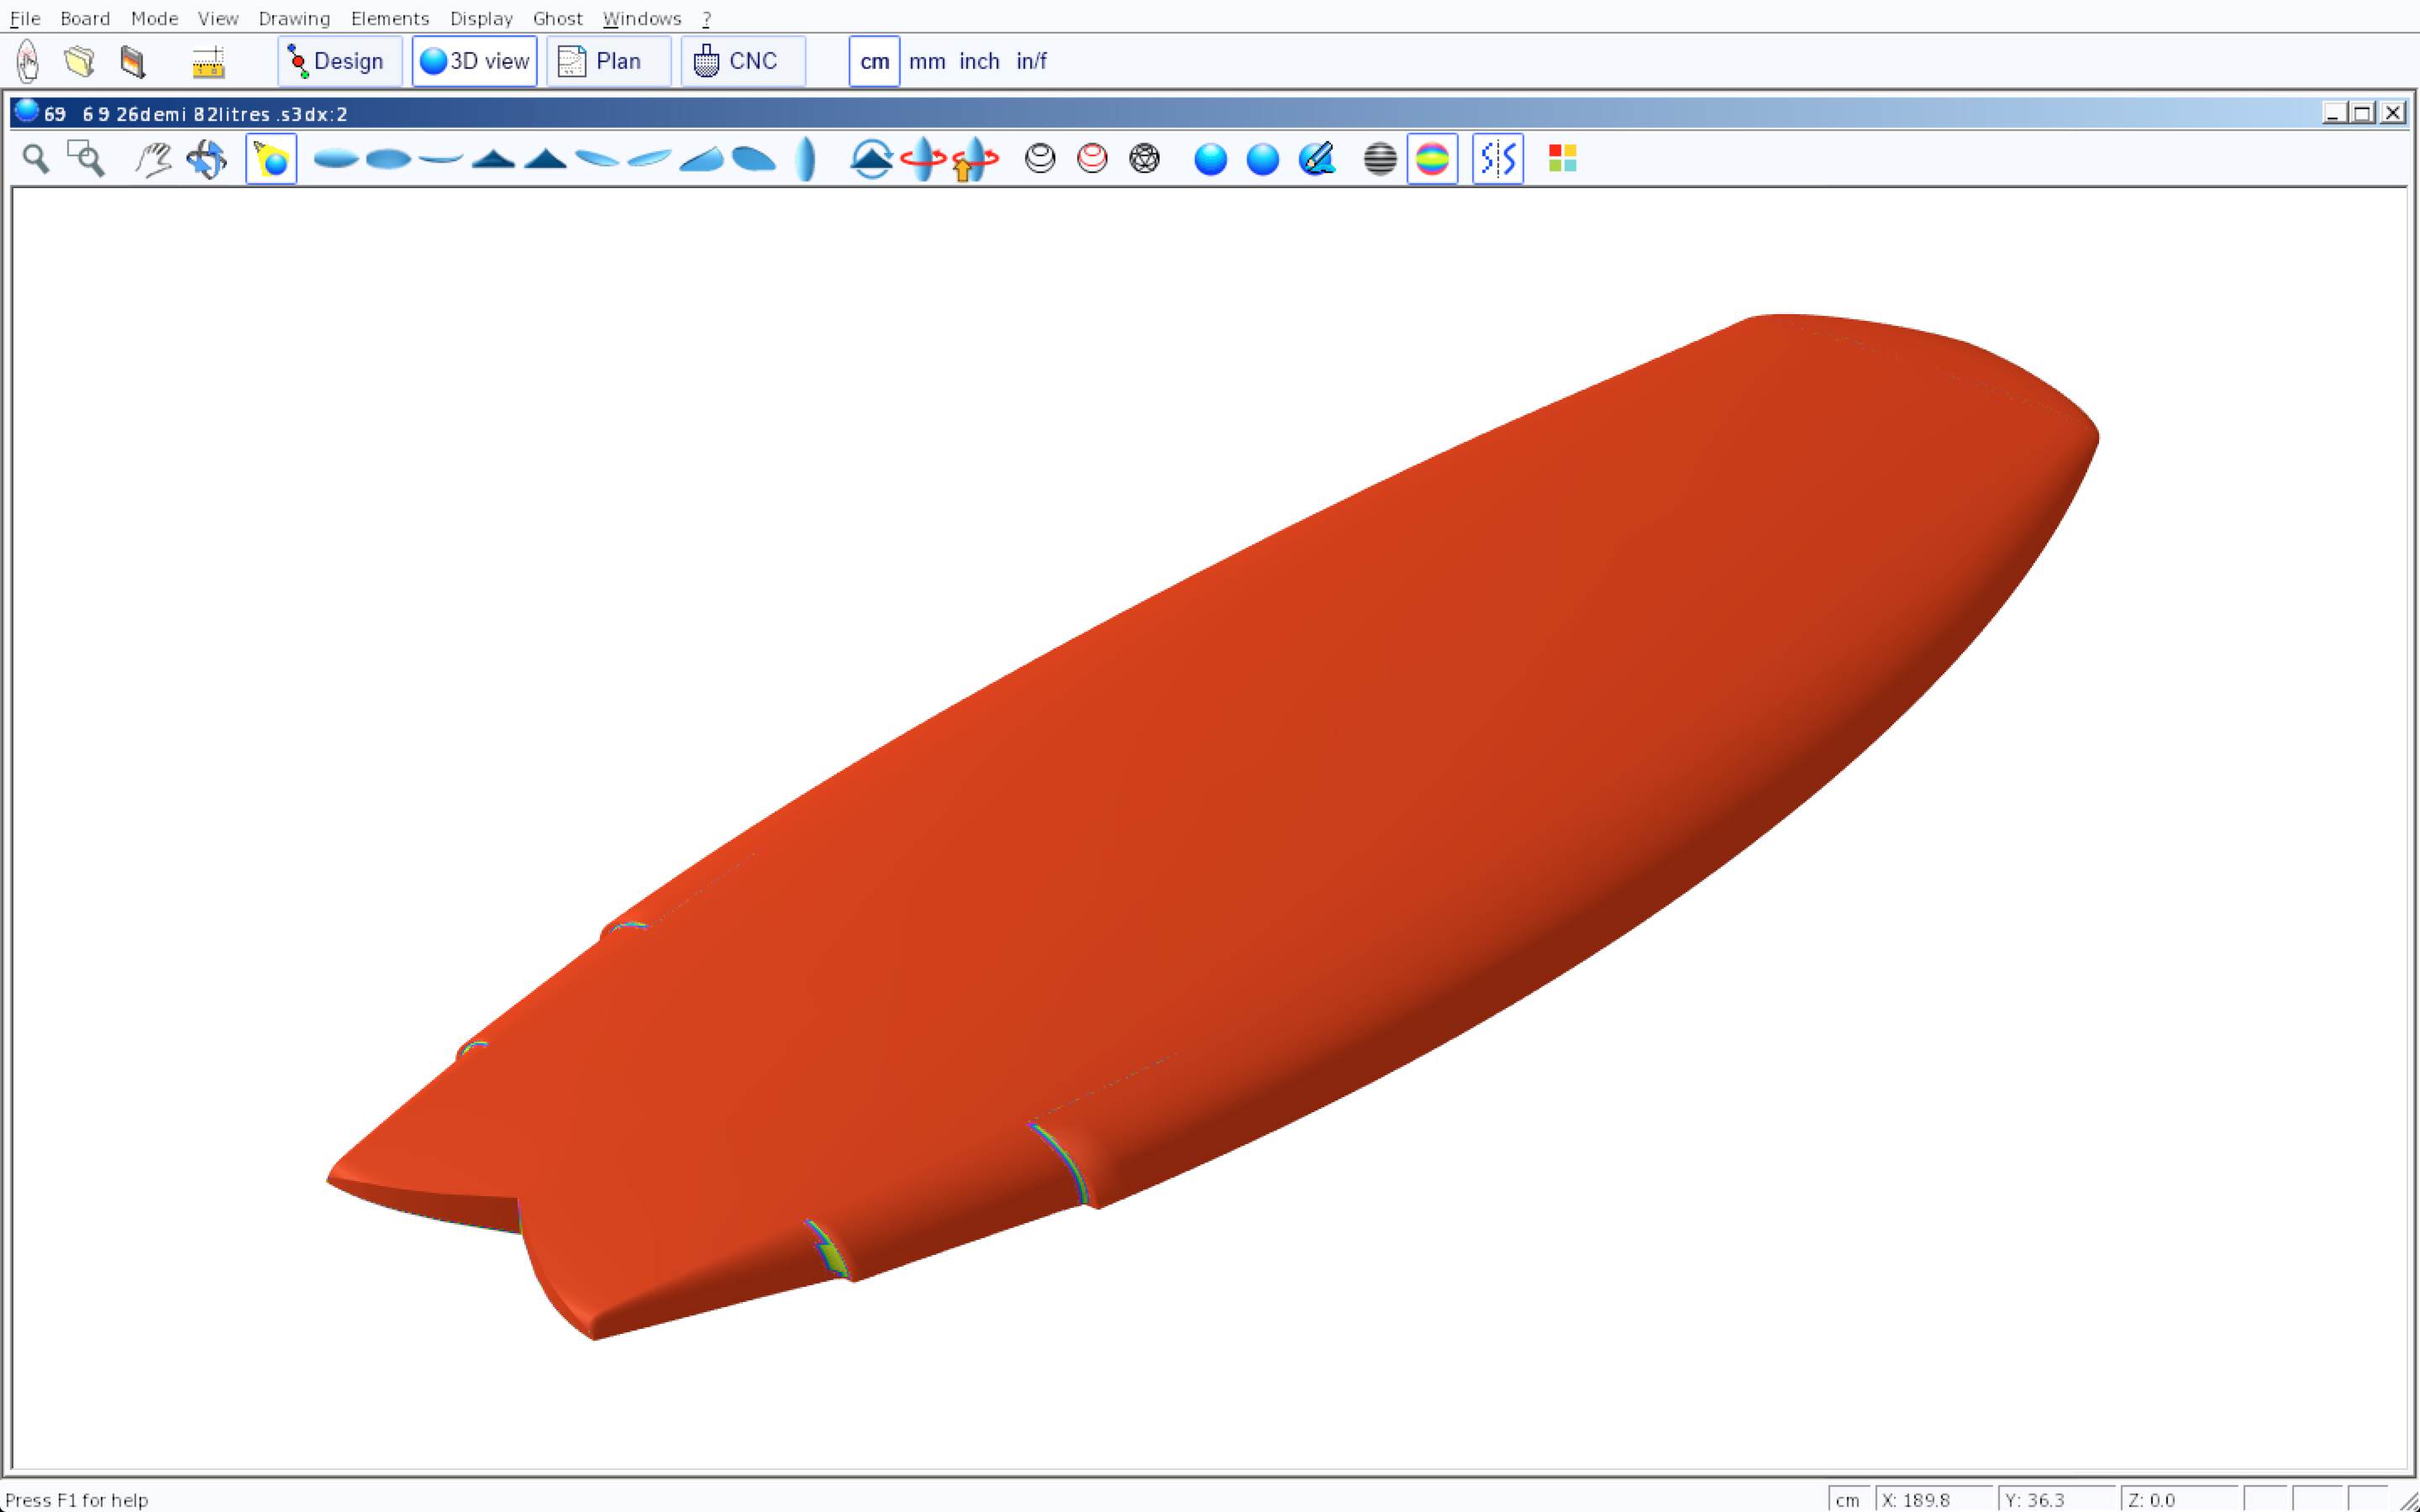Activate the hand pan tool

(x=153, y=159)
